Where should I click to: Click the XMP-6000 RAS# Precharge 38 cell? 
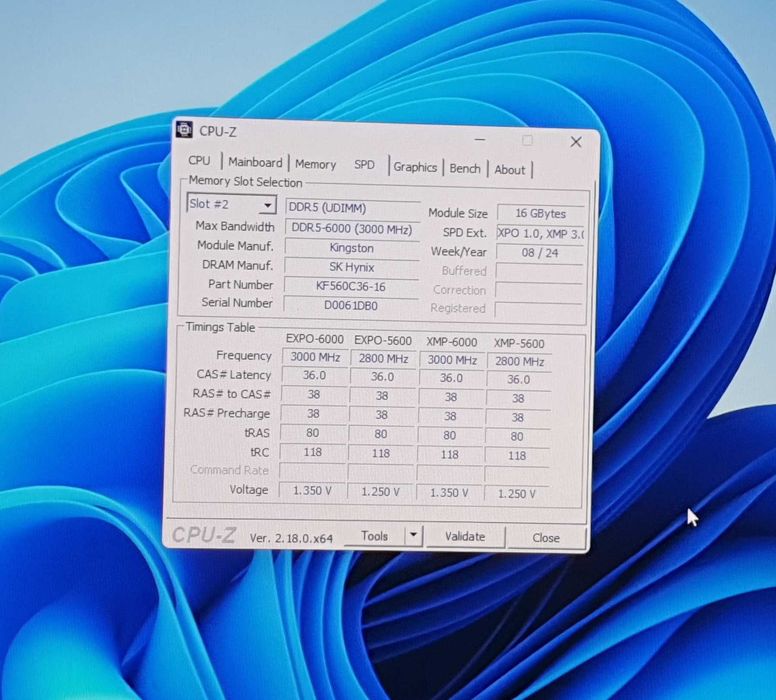(450, 416)
